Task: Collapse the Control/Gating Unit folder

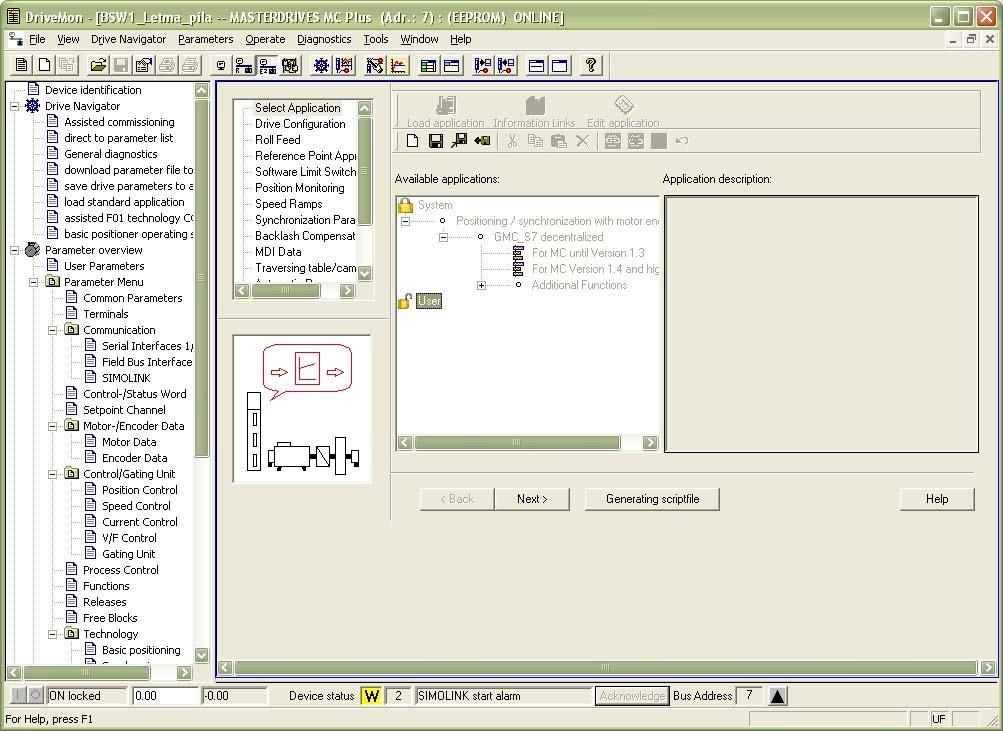Action: pyautogui.click(x=52, y=474)
